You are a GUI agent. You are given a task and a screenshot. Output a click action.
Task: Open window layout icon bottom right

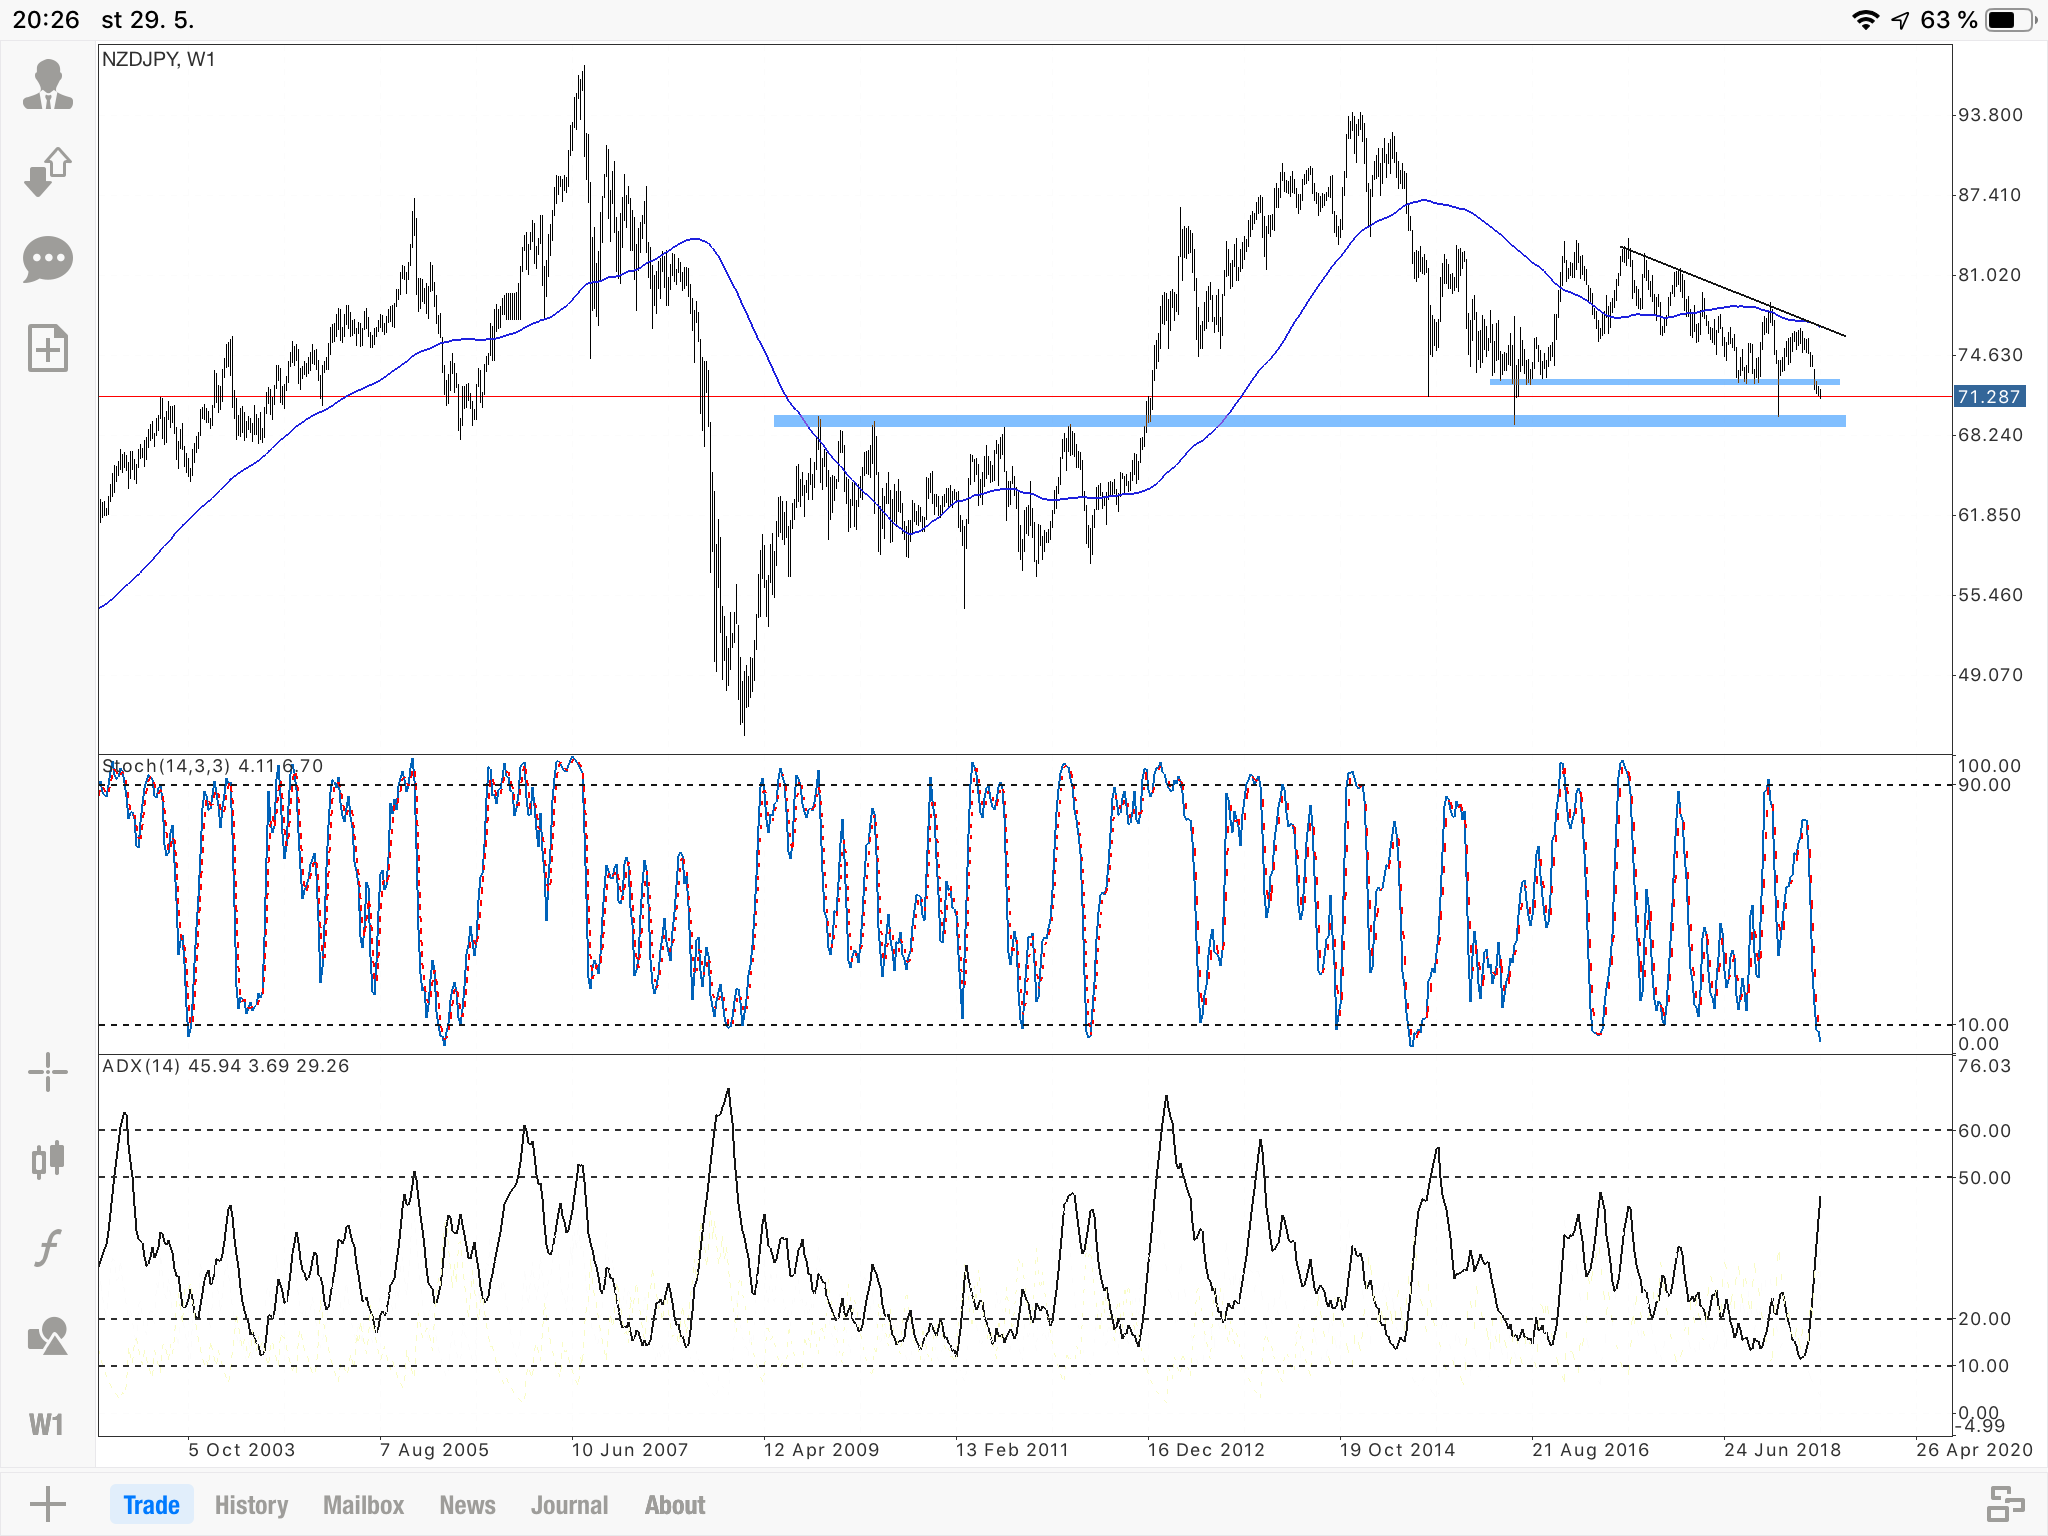tap(2004, 1504)
